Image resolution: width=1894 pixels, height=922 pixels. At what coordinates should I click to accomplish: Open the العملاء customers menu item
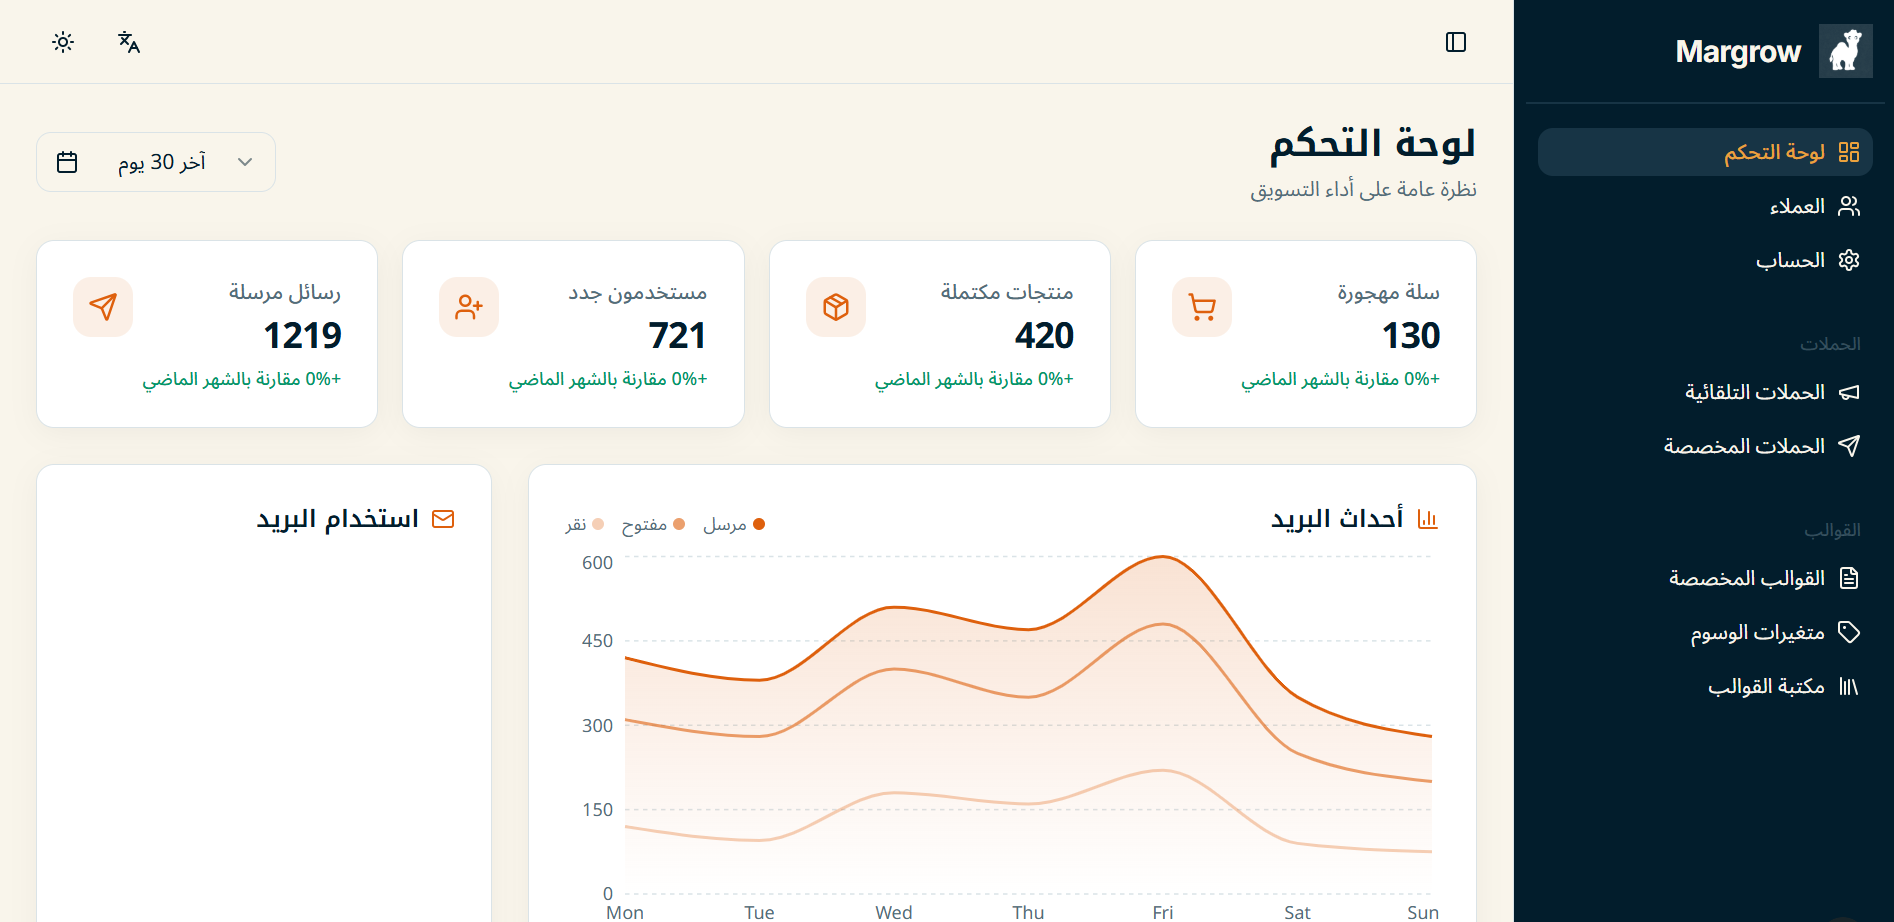(1705, 206)
